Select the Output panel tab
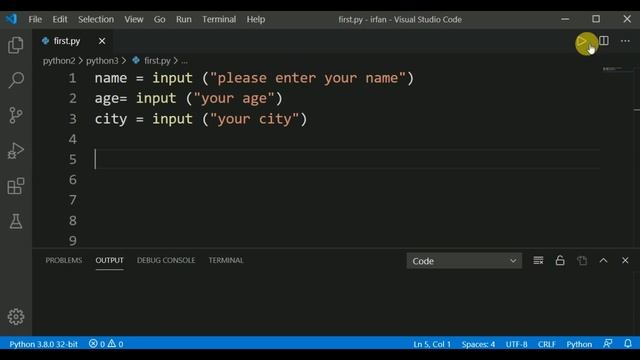Image resolution: width=640 pixels, height=360 pixels. pos(109,260)
